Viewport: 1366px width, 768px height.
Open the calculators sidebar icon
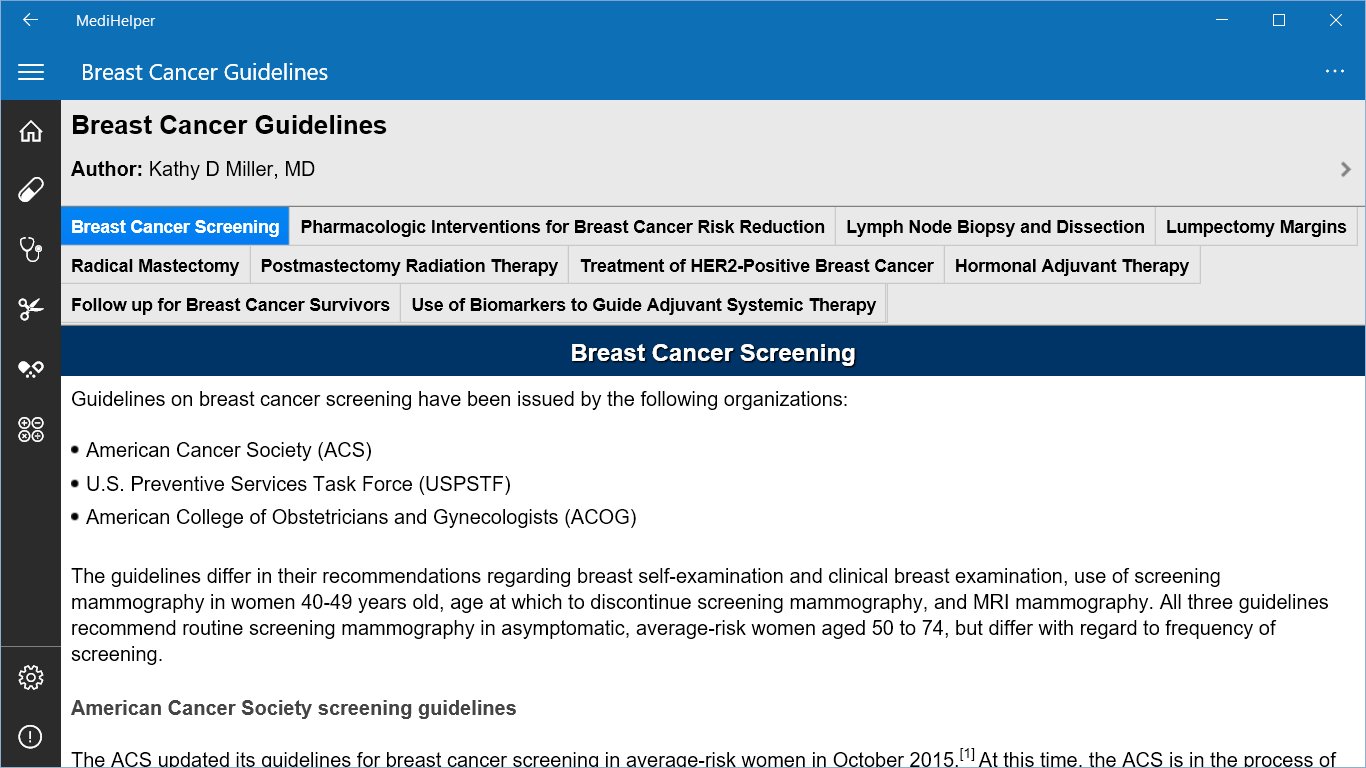pos(31,429)
